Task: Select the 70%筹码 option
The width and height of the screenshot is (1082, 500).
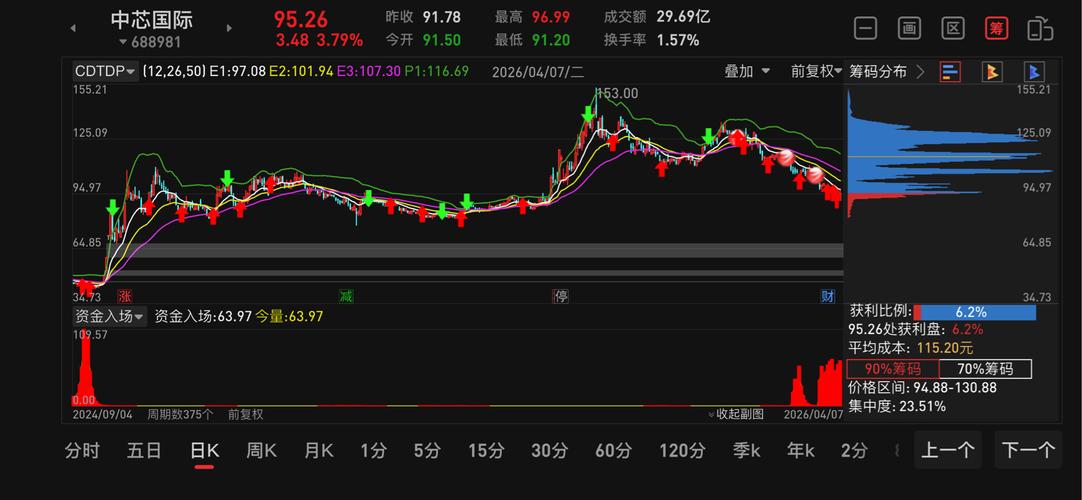Action: [985, 369]
